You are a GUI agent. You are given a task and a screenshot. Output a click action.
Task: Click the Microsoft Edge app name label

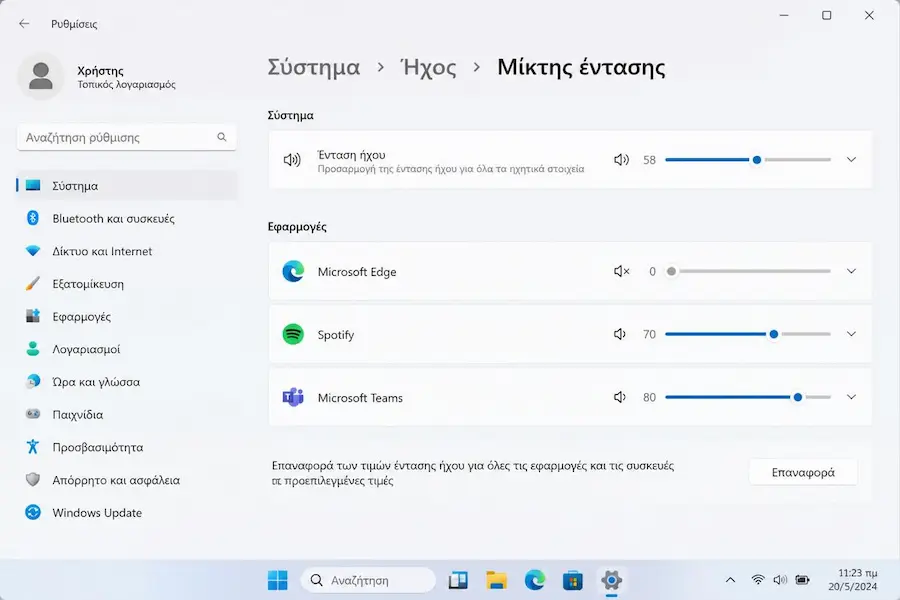tap(357, 272)
